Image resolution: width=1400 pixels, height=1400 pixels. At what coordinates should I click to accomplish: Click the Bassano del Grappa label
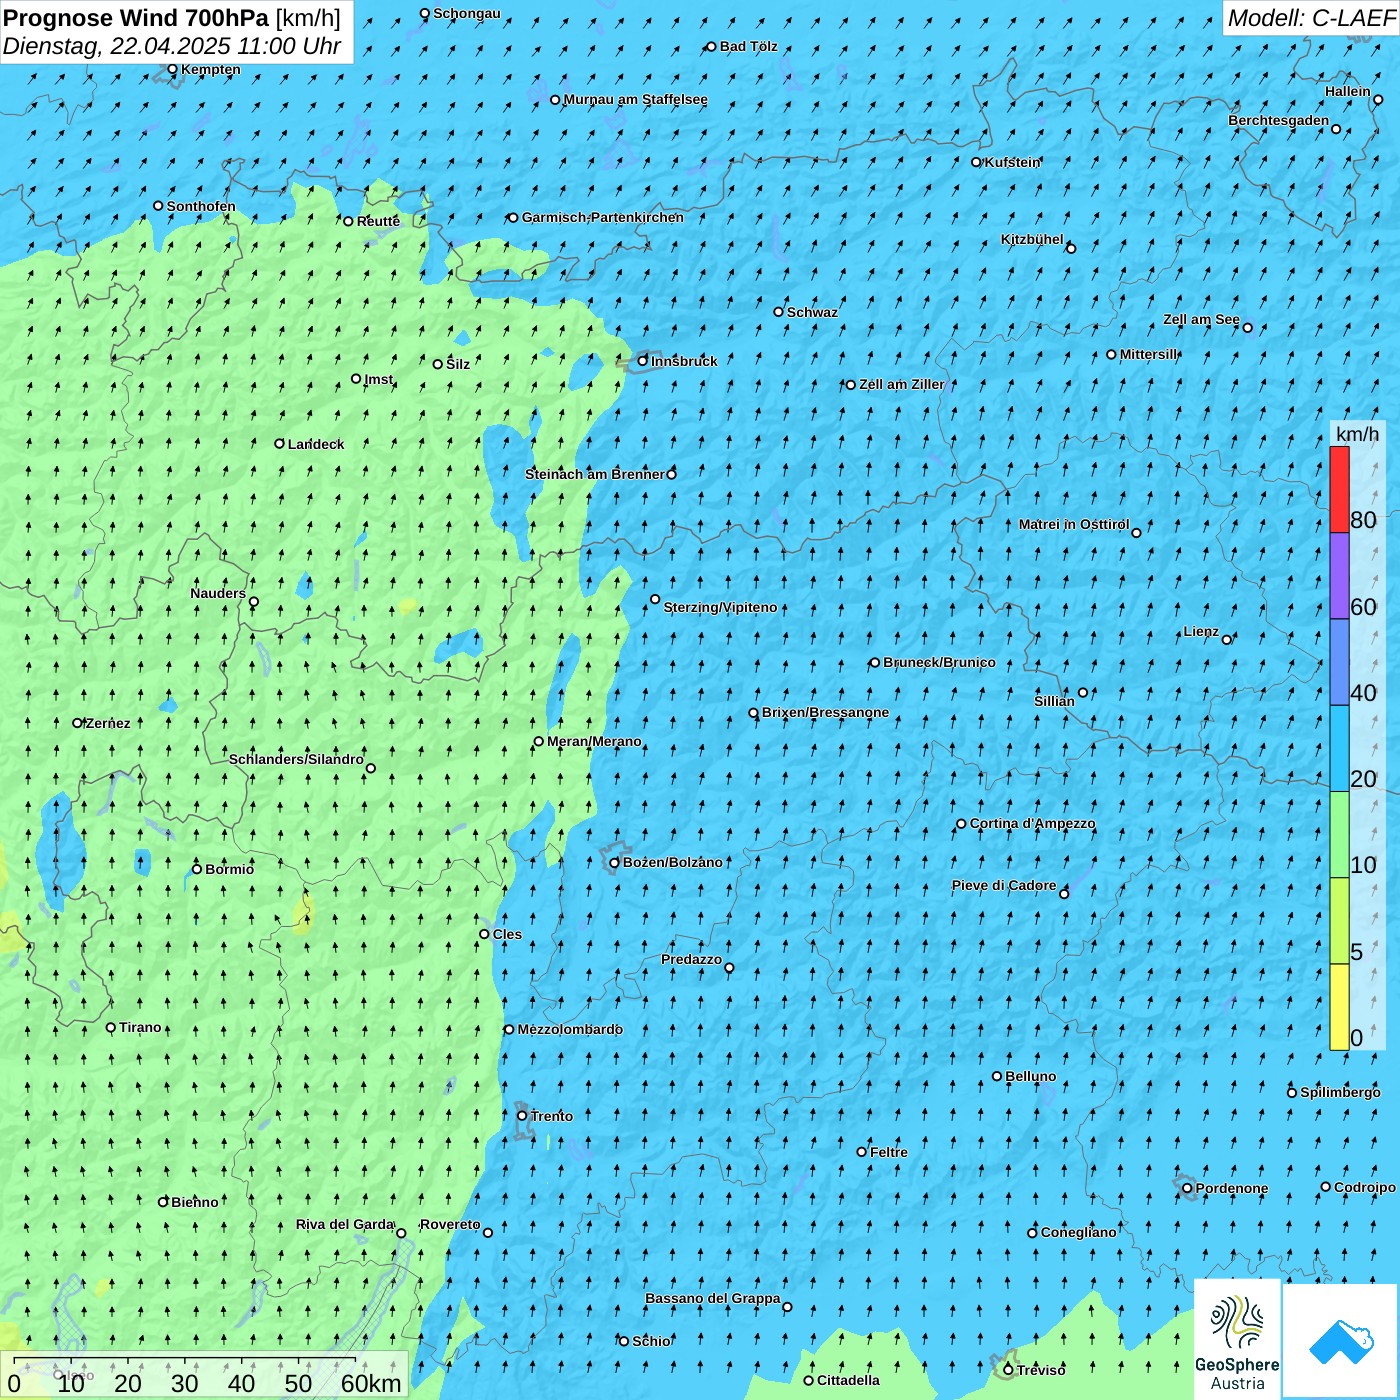(x=713, y=1298)
